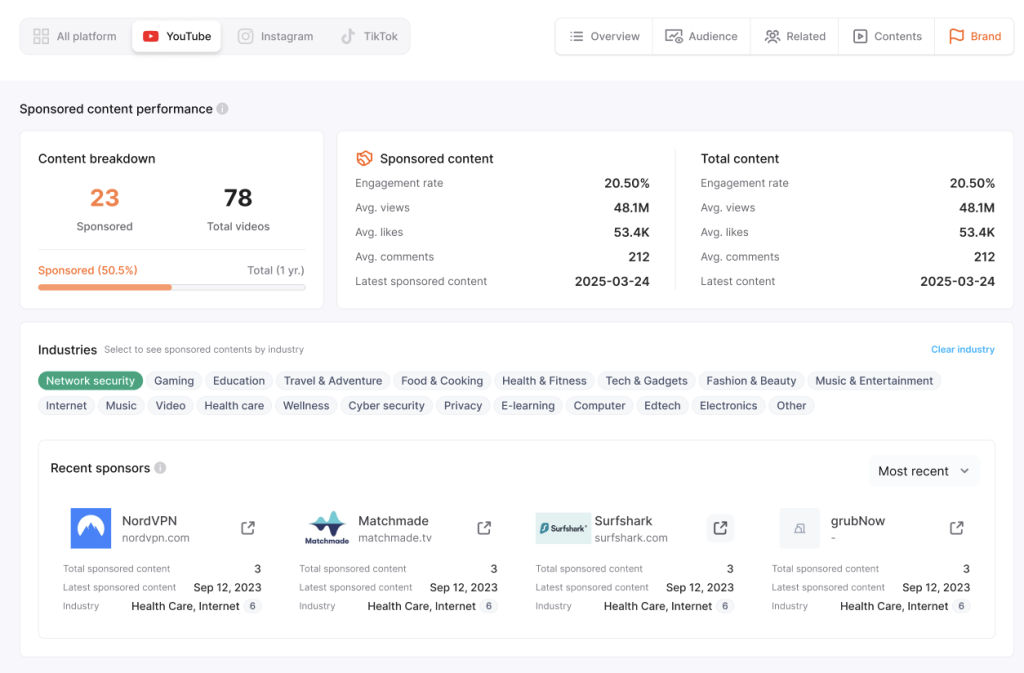Open Matchmade external link icon
The width and height of the screenshot is (1024, 673).
tap(484, 528)
